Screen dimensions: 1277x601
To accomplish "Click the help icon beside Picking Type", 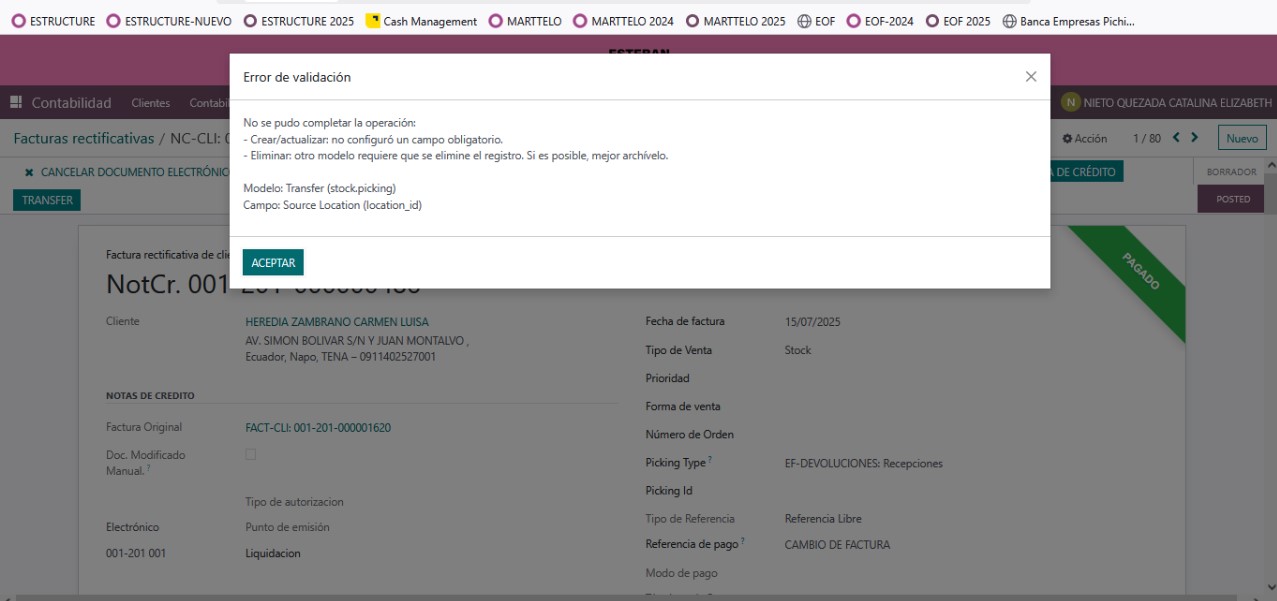I will pyautogui.click(x=710, y=460).
